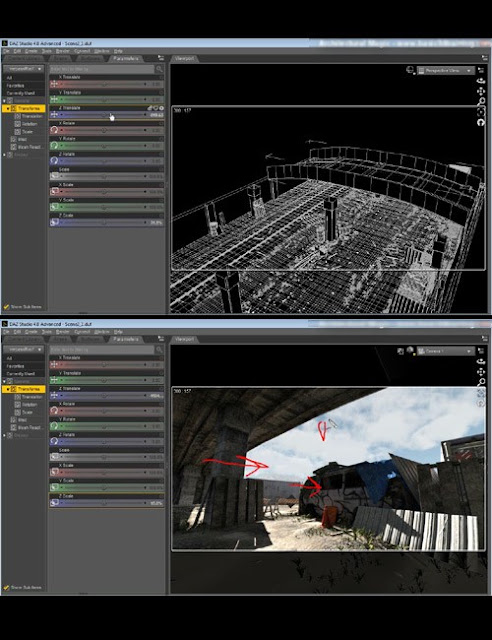Open Parameters pane options menu in textured-scene window

160,339
